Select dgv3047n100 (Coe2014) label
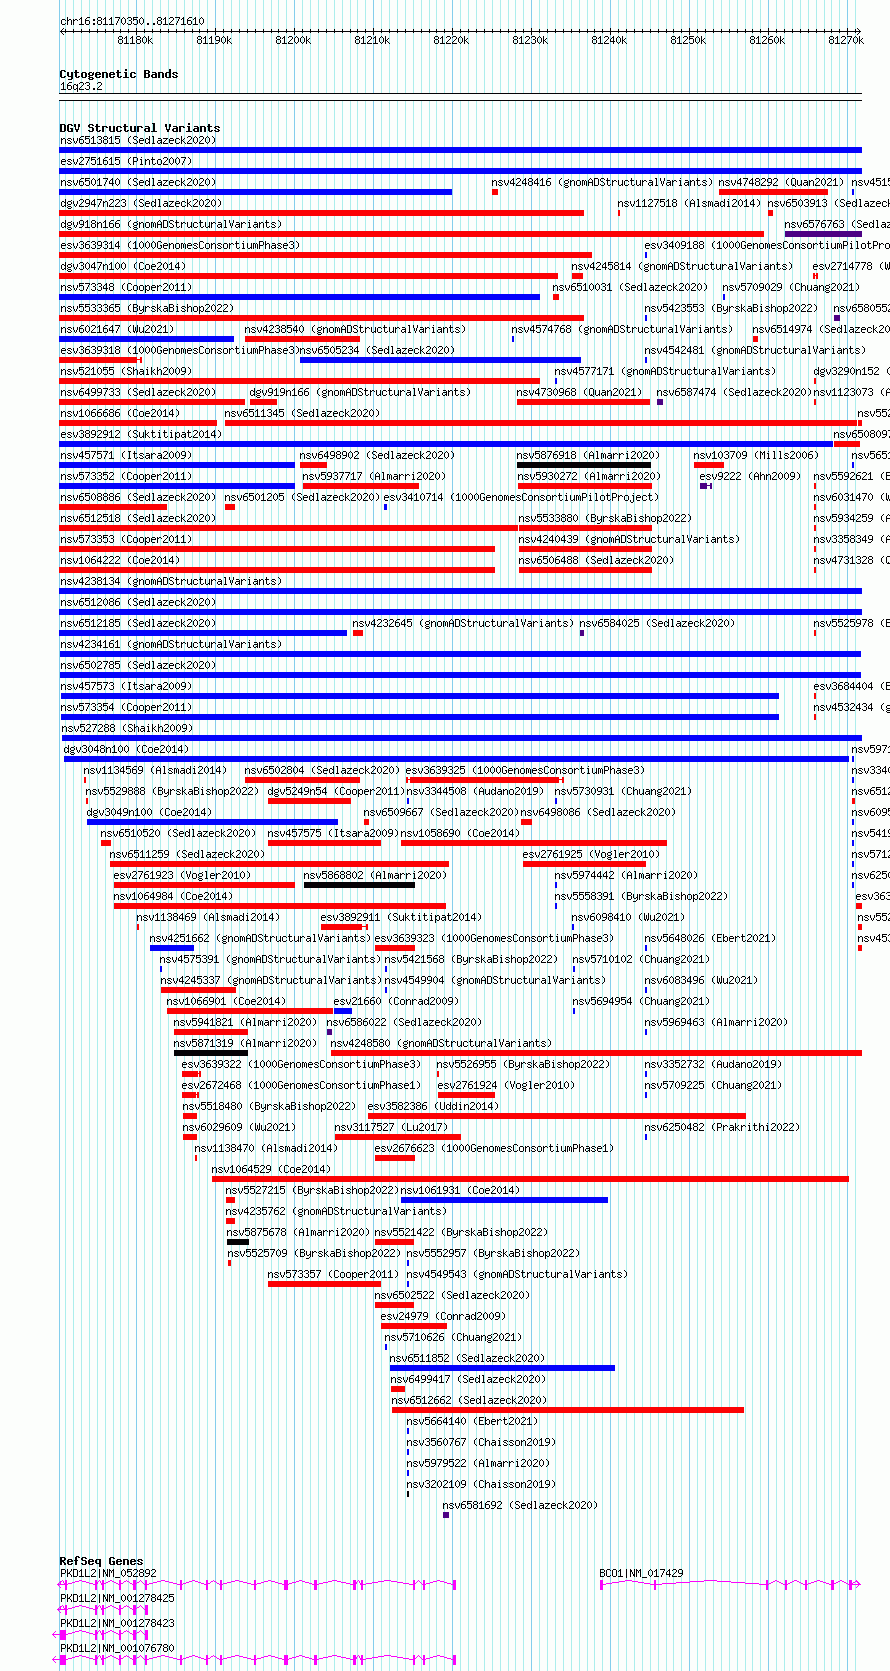 tap(122, 267)
